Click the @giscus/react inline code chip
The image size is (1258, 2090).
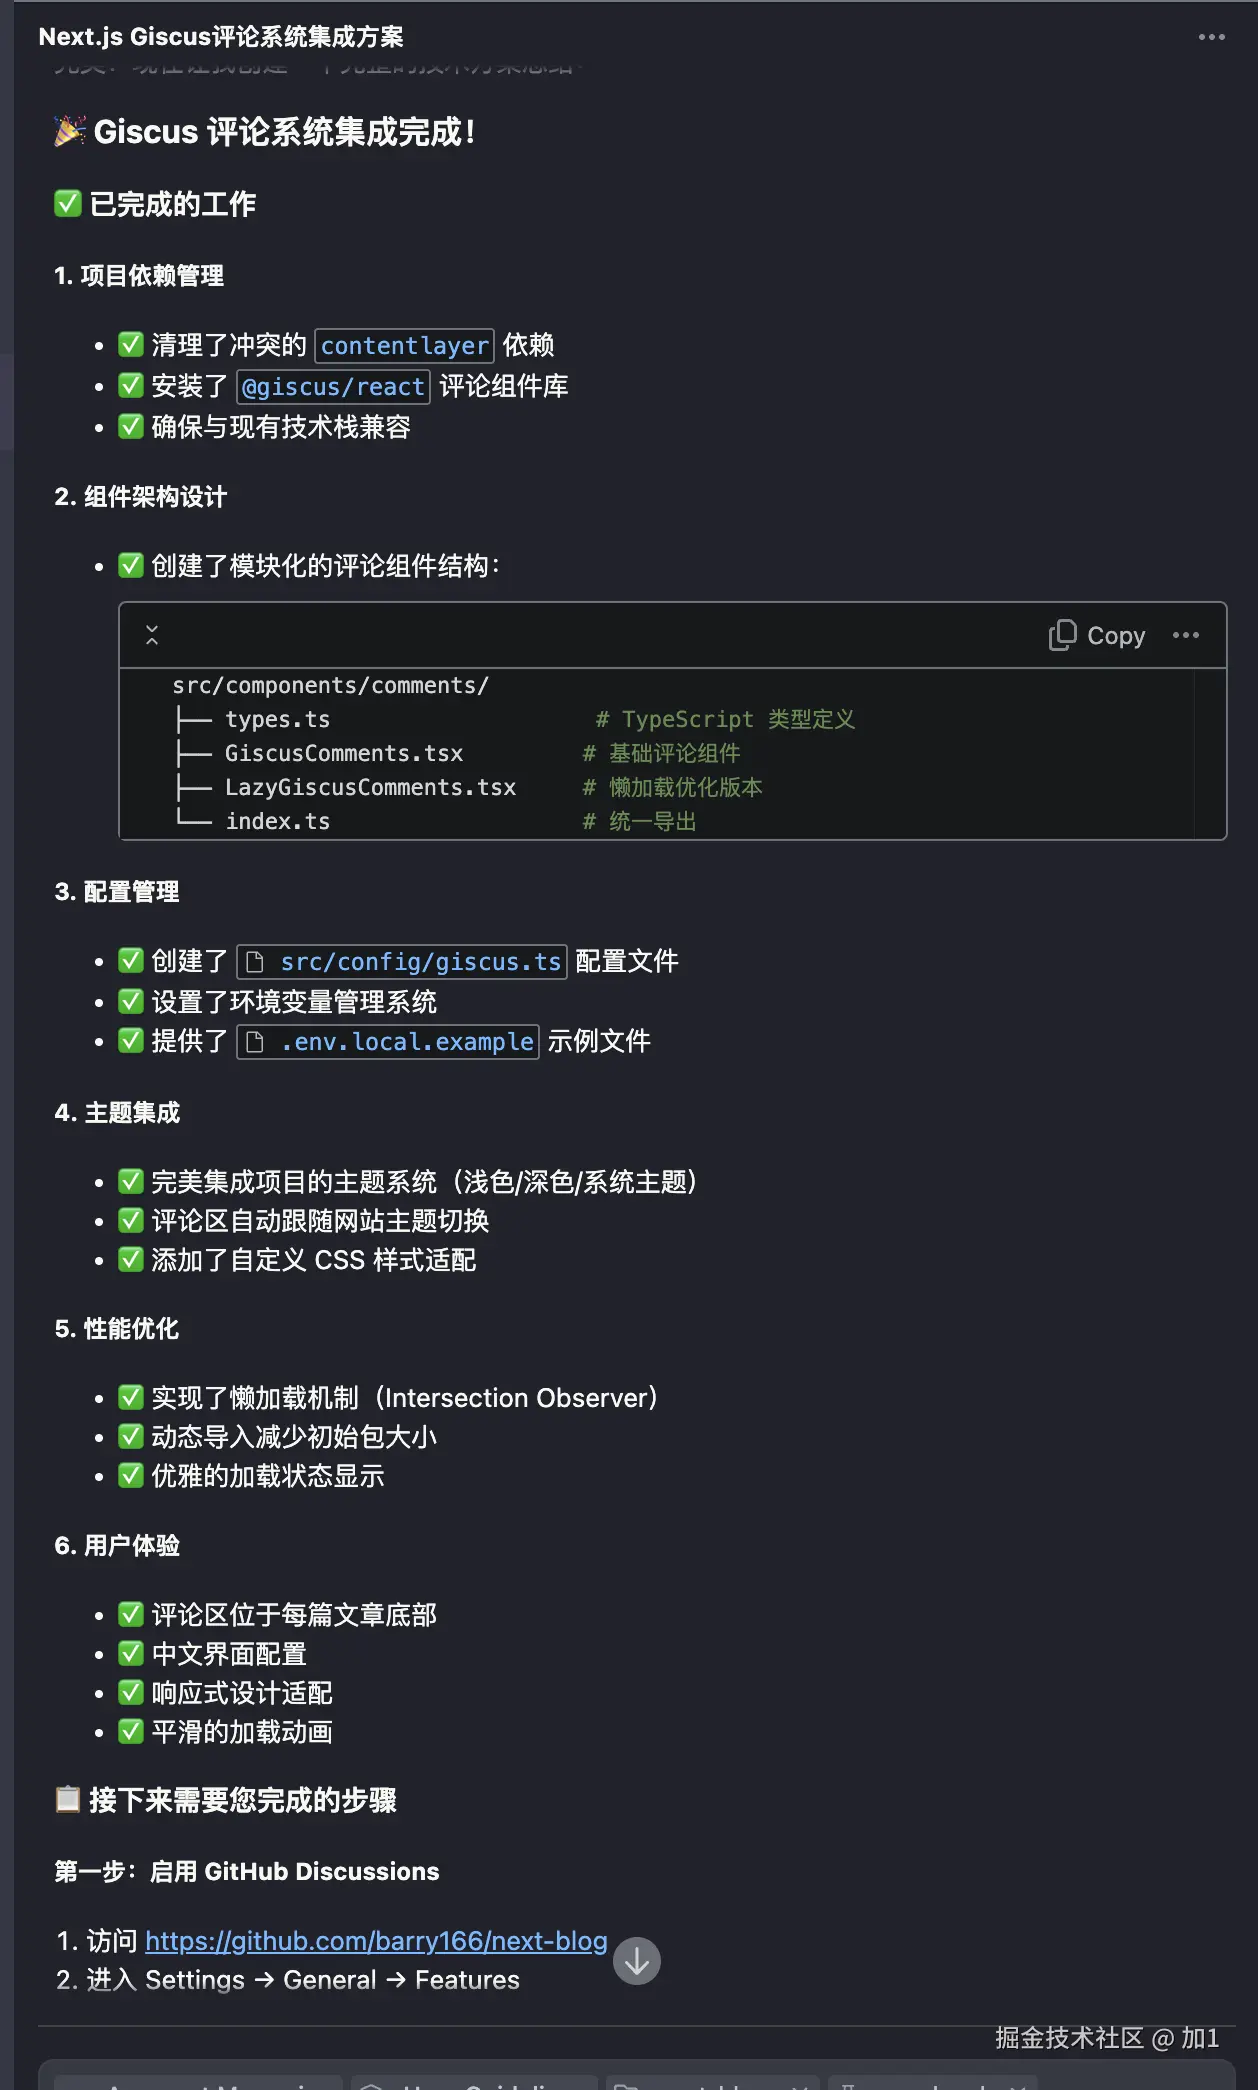pos(333,387)
